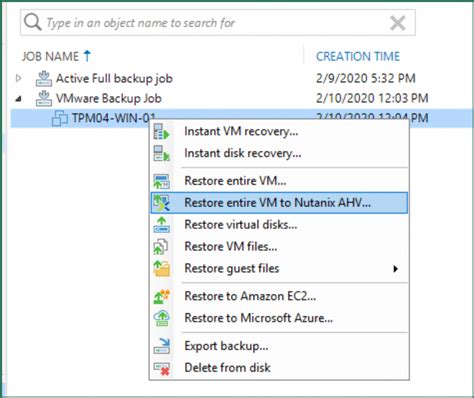
Task: Click the Amazon EC2 restore icon
Action: tap(161, 296)
